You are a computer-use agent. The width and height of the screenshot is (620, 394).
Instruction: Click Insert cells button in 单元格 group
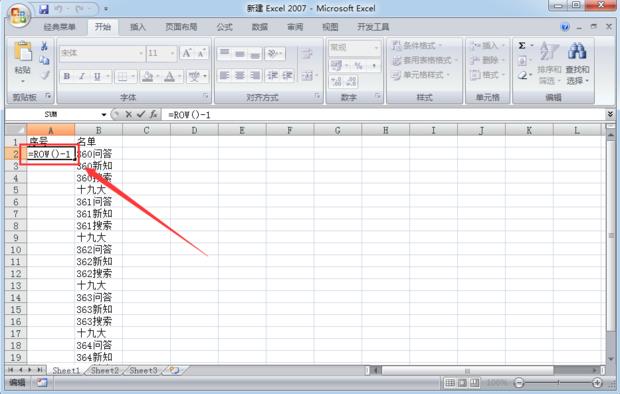[x=488, y=45]
